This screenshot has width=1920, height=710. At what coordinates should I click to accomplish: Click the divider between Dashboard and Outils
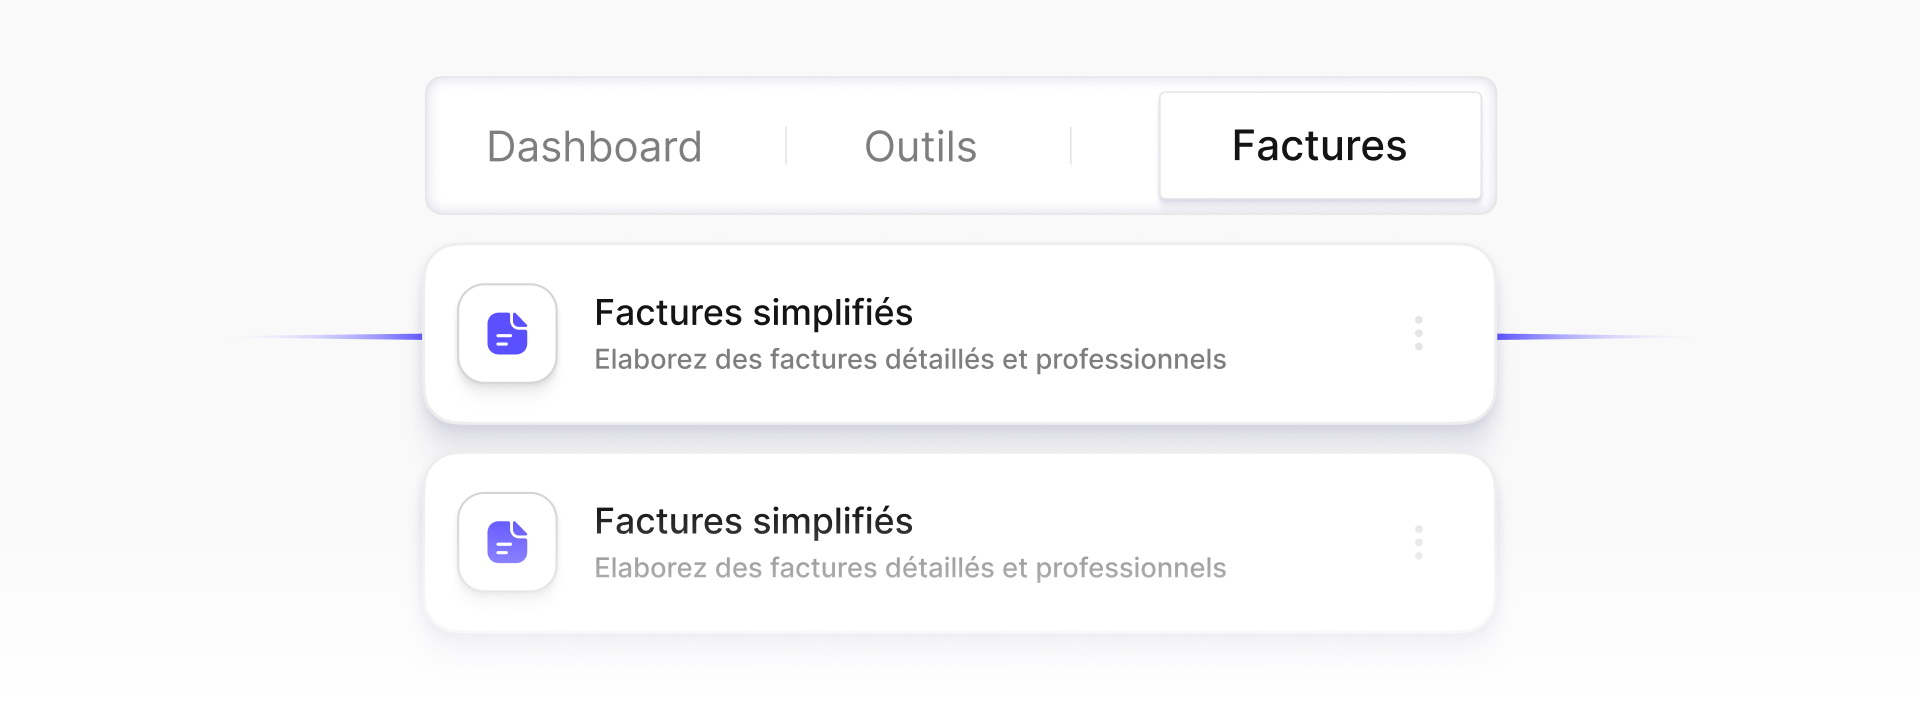coord(786,146)
